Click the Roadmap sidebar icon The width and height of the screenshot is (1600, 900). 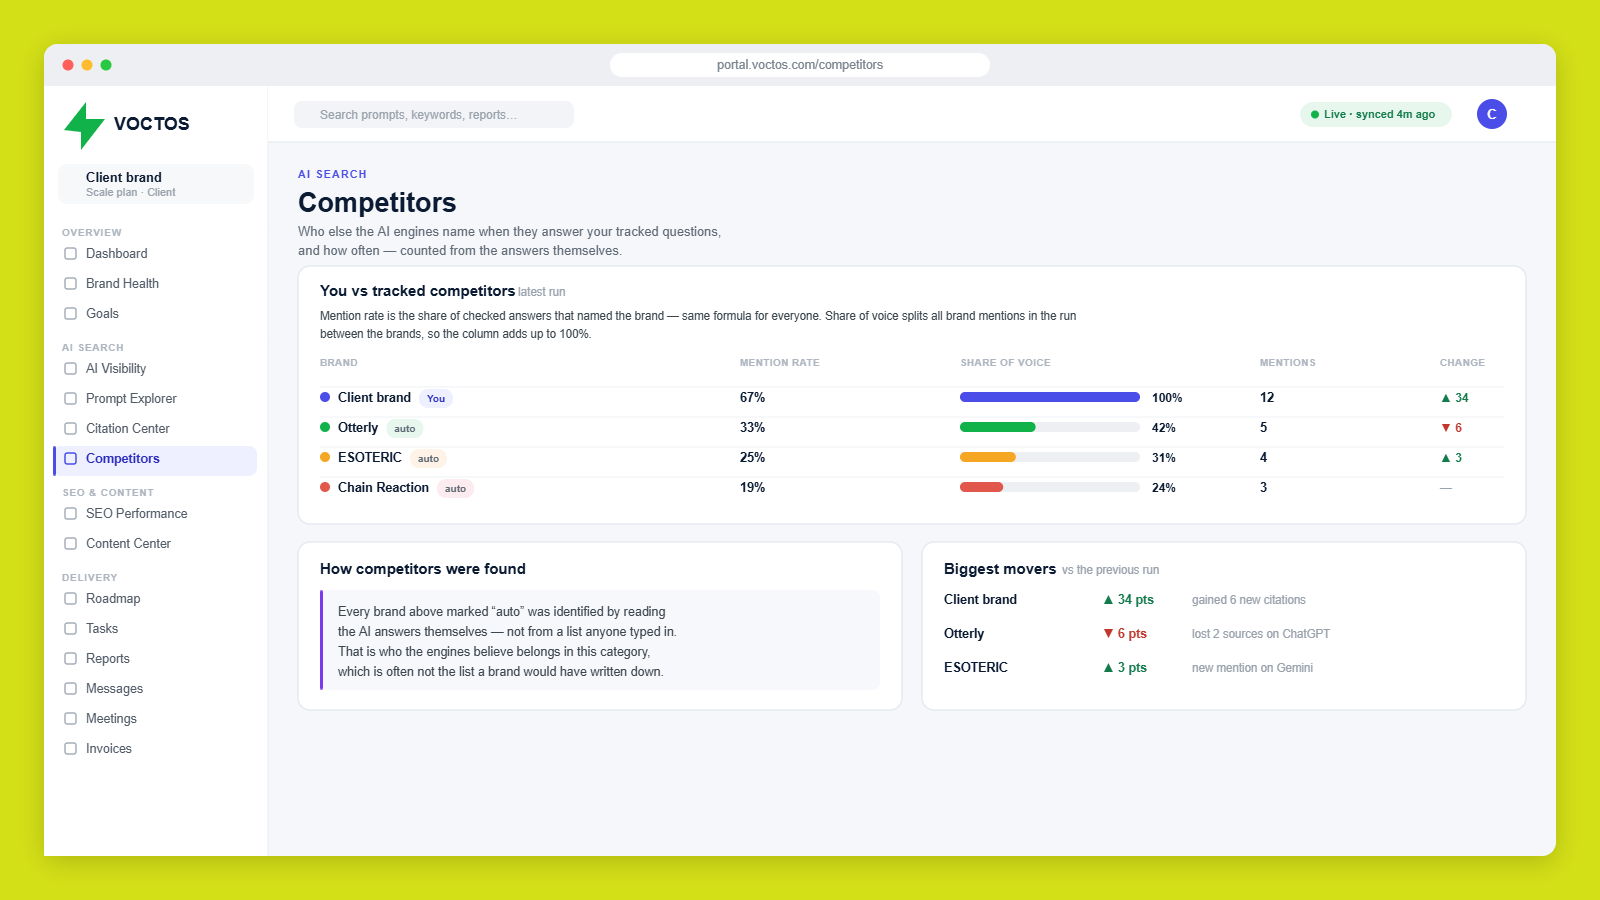[70, 599]
